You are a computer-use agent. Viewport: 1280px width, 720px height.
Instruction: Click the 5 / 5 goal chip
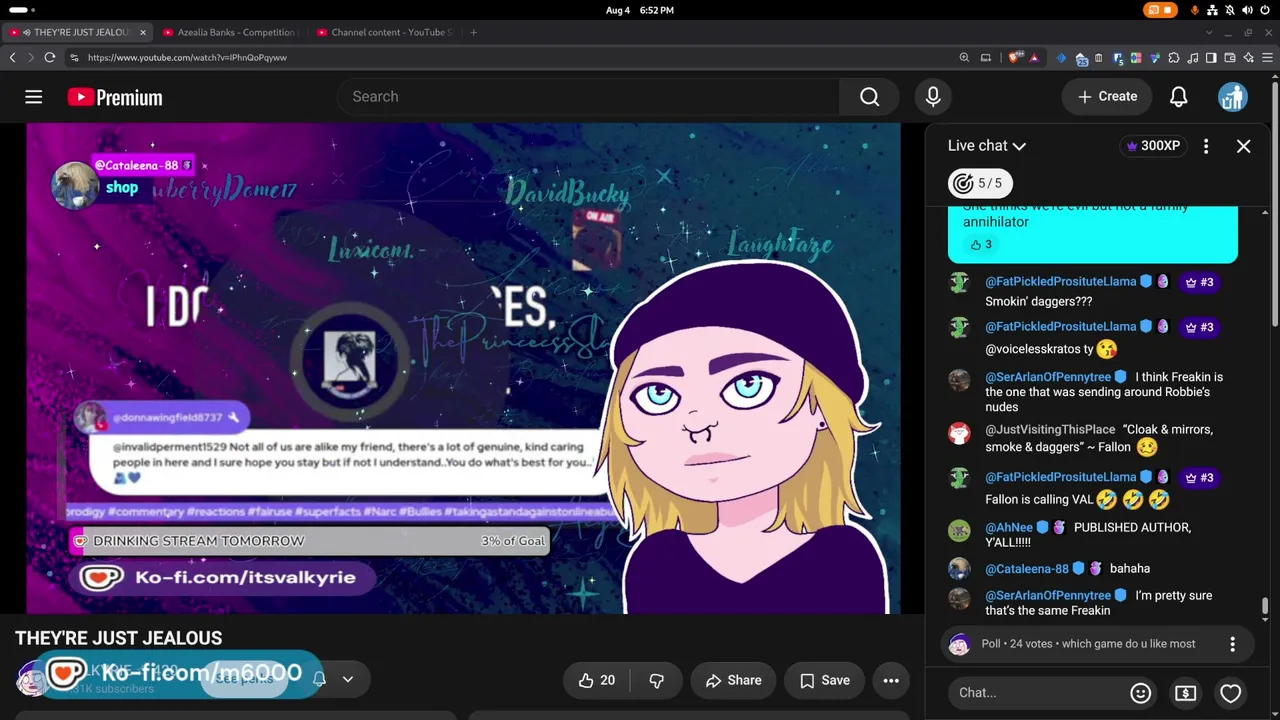[980, 183]
